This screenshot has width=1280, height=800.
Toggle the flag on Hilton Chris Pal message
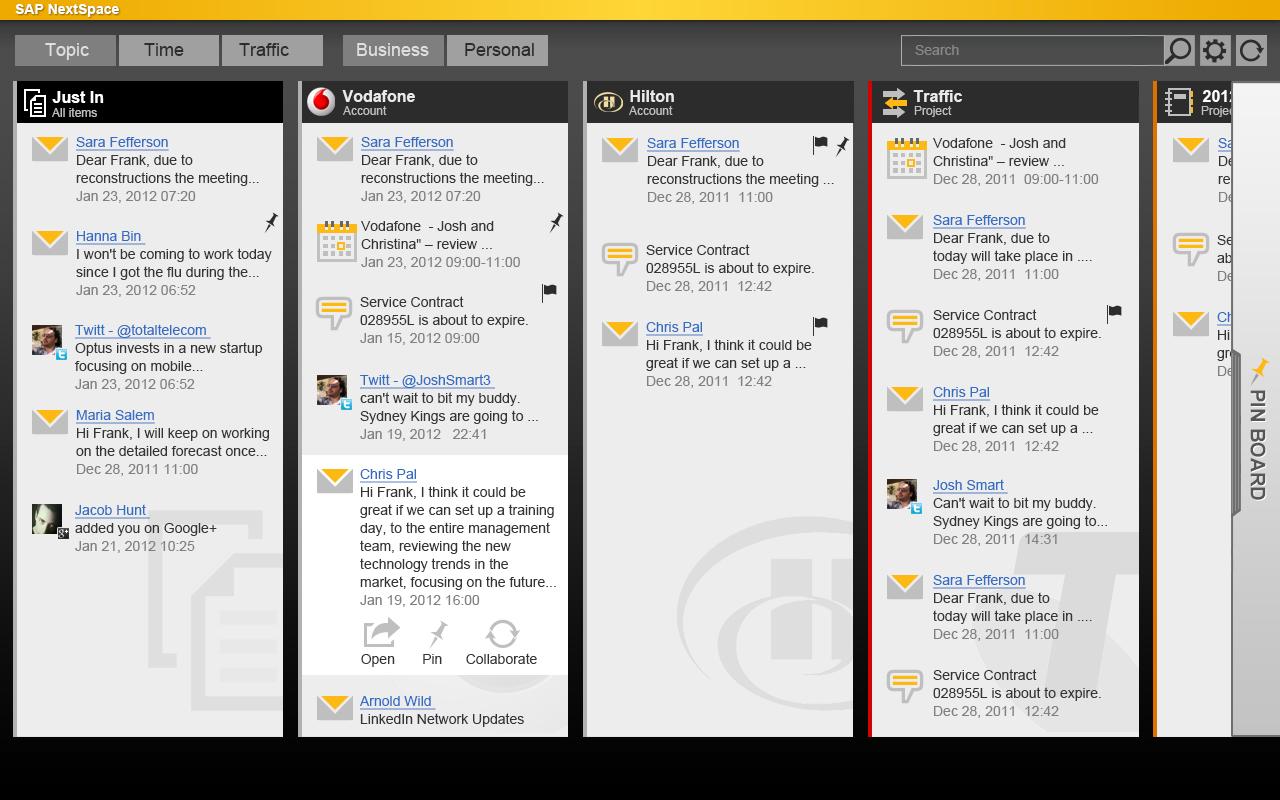coord(820,325)
